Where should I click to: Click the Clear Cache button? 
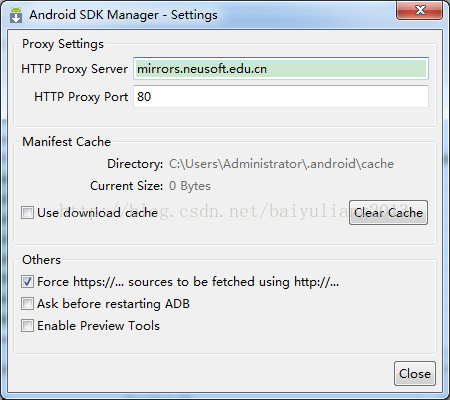388,213
